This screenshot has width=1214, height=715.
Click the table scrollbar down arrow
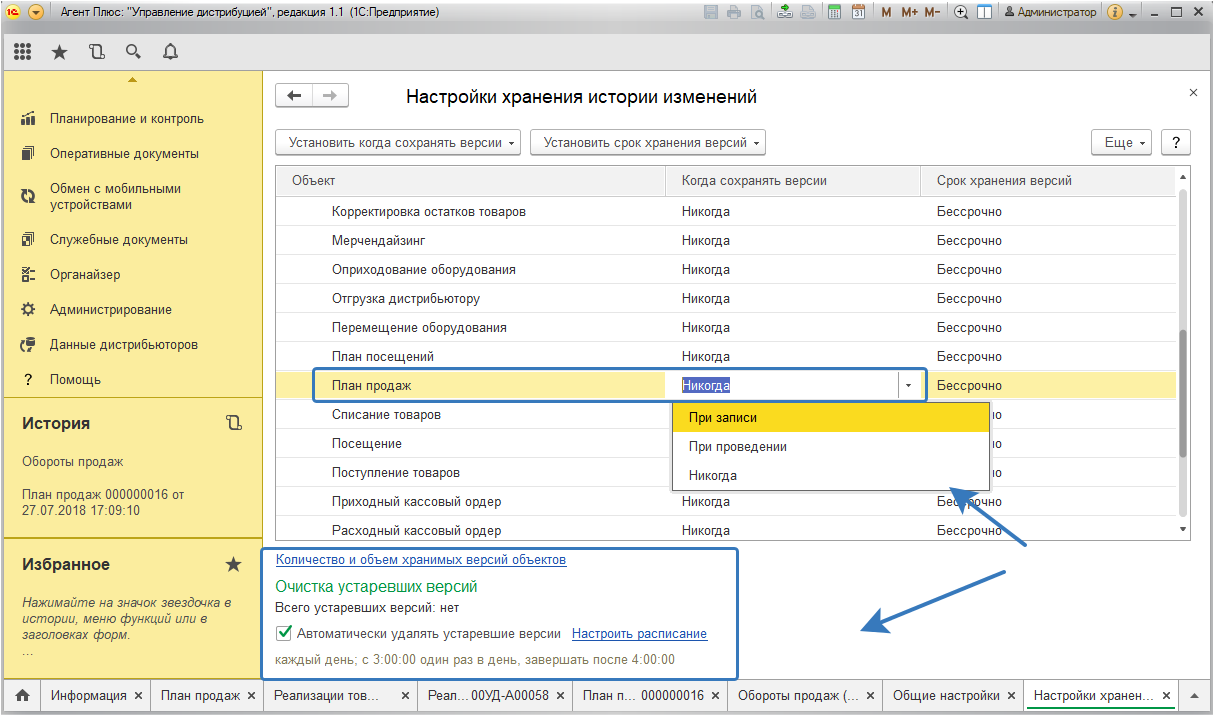[1183, 530]
